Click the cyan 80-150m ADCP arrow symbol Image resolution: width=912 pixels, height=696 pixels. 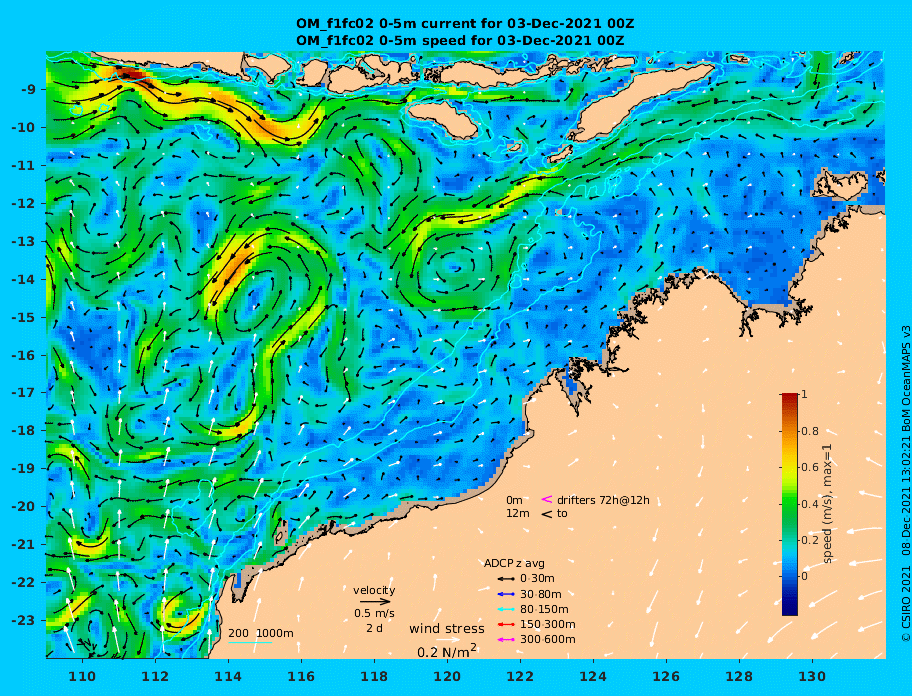[x=506, y=609]
